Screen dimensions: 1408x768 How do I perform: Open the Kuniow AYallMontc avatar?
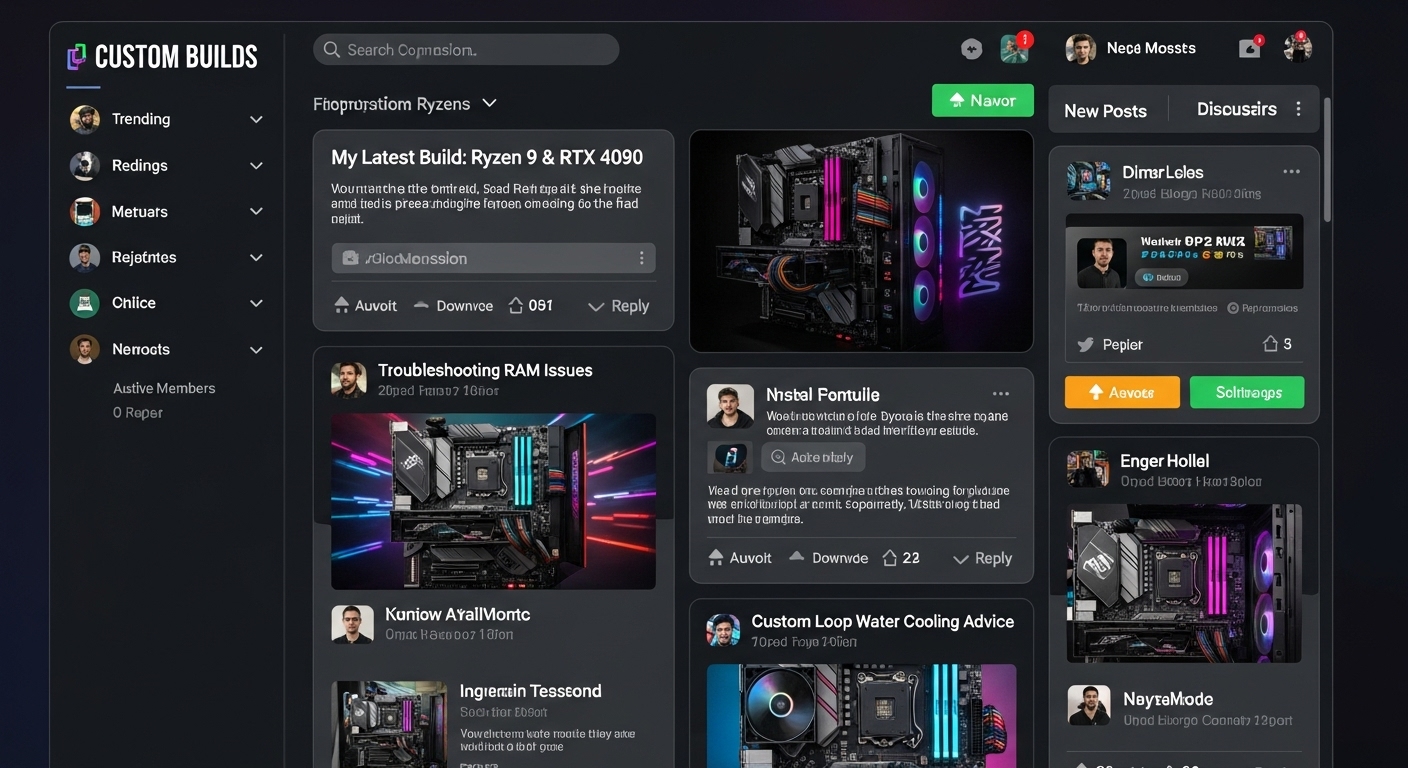(x=352, y=624)
